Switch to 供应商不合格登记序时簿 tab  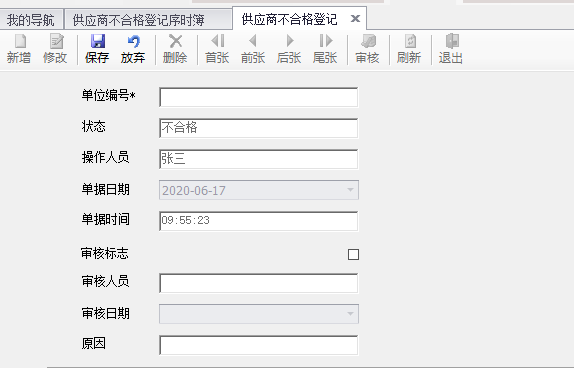coord(139,20)
